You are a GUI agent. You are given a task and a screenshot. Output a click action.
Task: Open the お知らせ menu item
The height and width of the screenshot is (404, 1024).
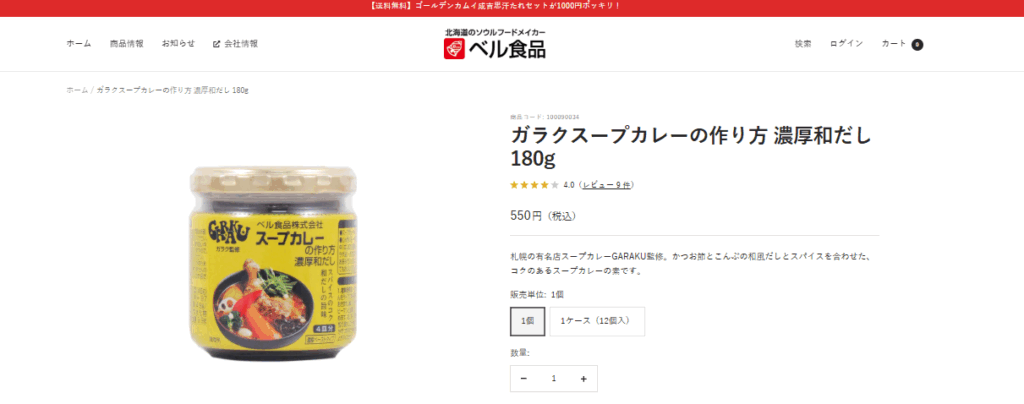click(x=178, y=44)
